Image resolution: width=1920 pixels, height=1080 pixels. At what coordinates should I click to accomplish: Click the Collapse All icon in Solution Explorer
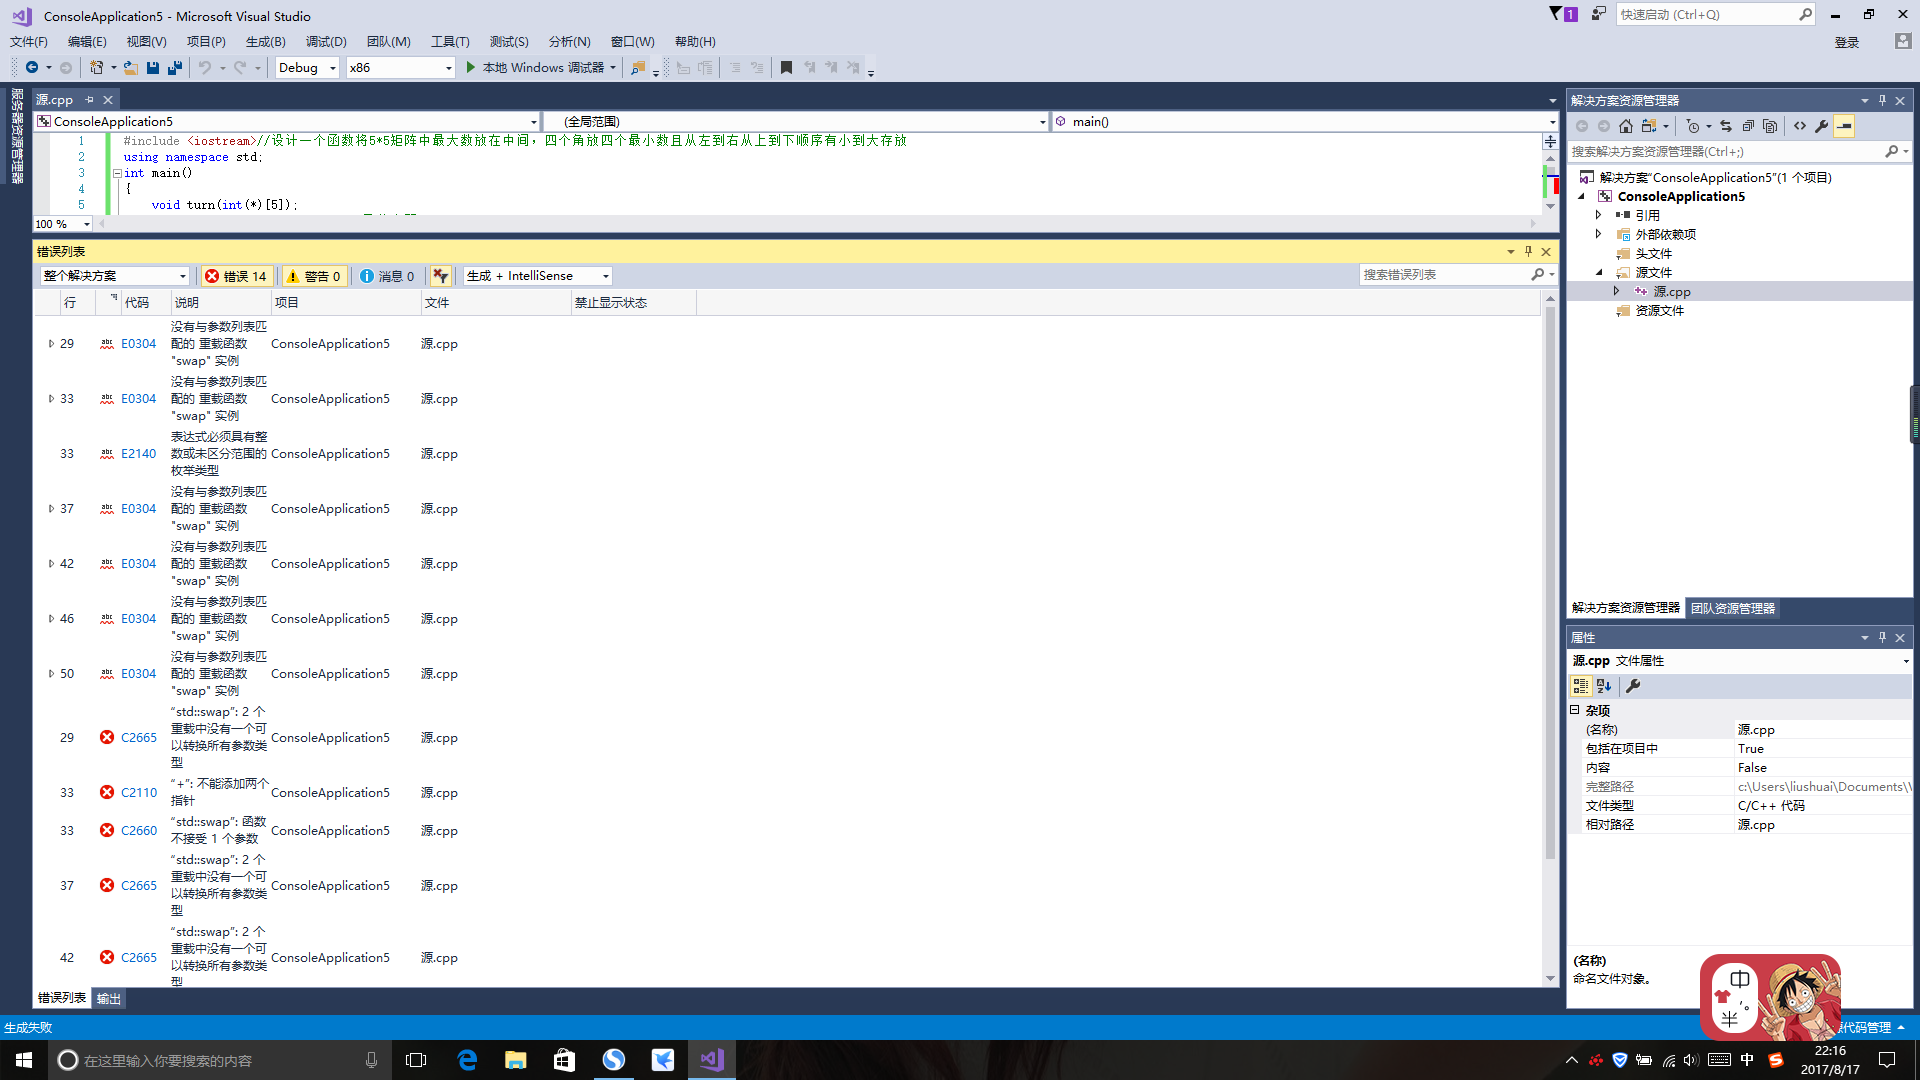pos(1748,126)
